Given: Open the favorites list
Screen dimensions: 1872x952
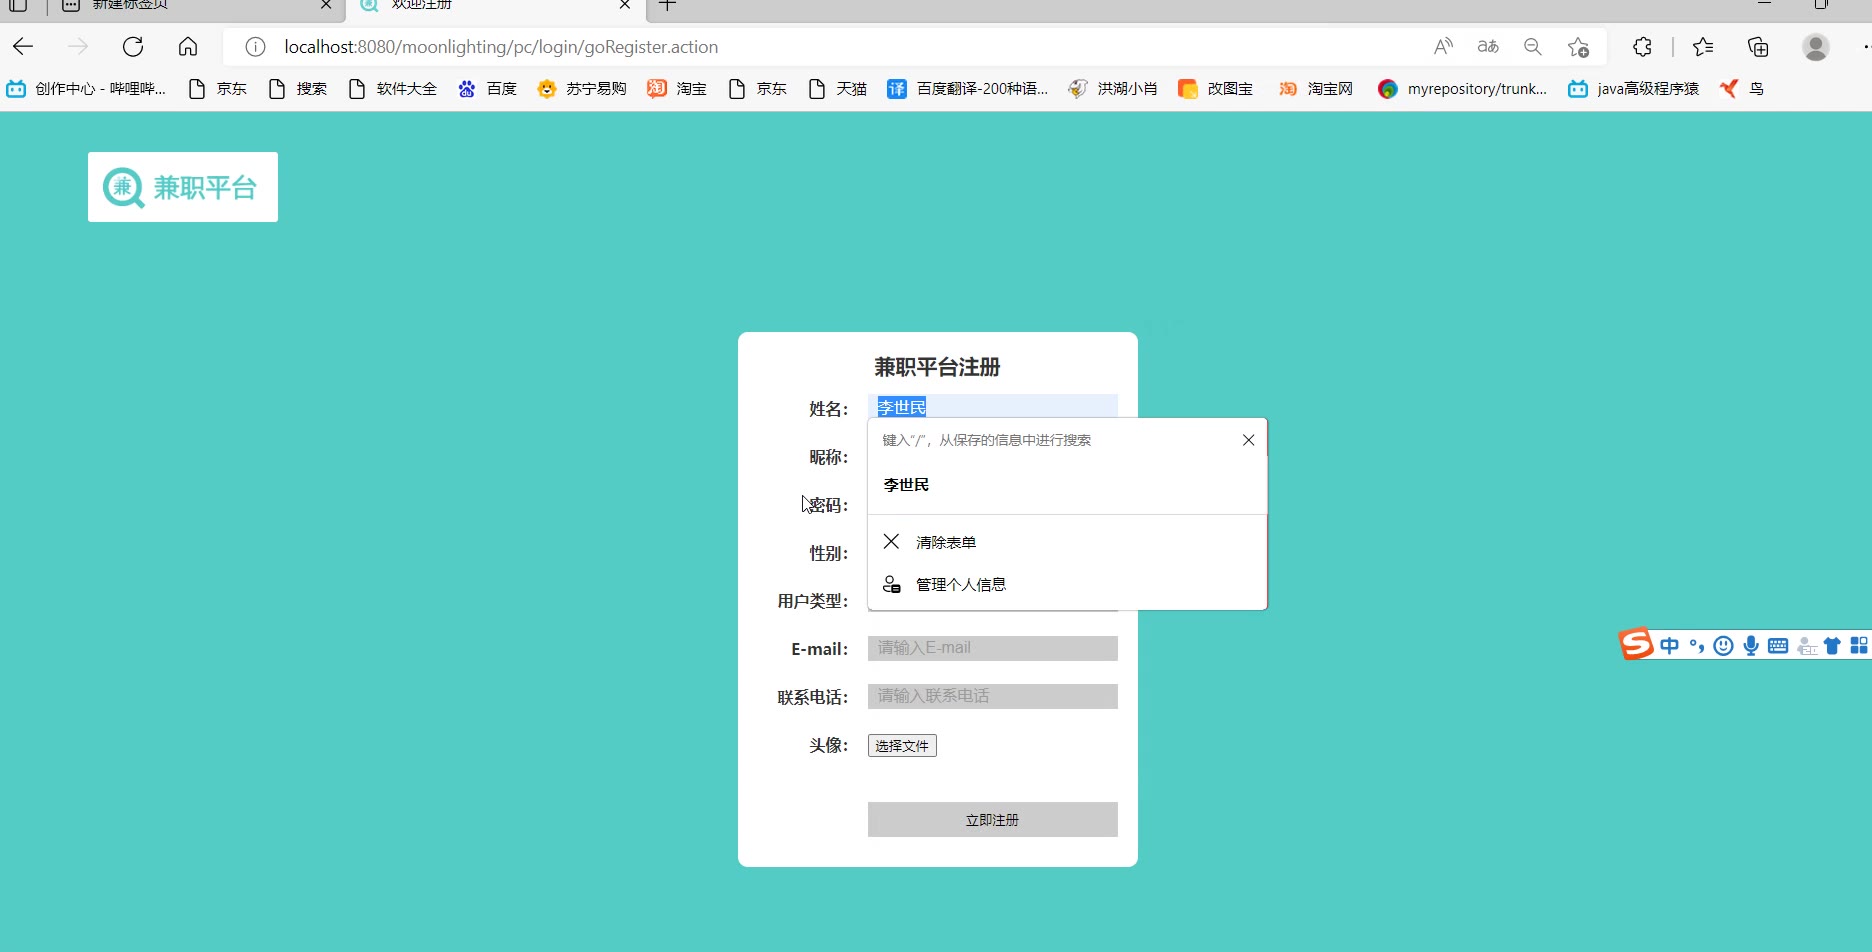Looking at the screenshot, I should tap(1703, 47).
